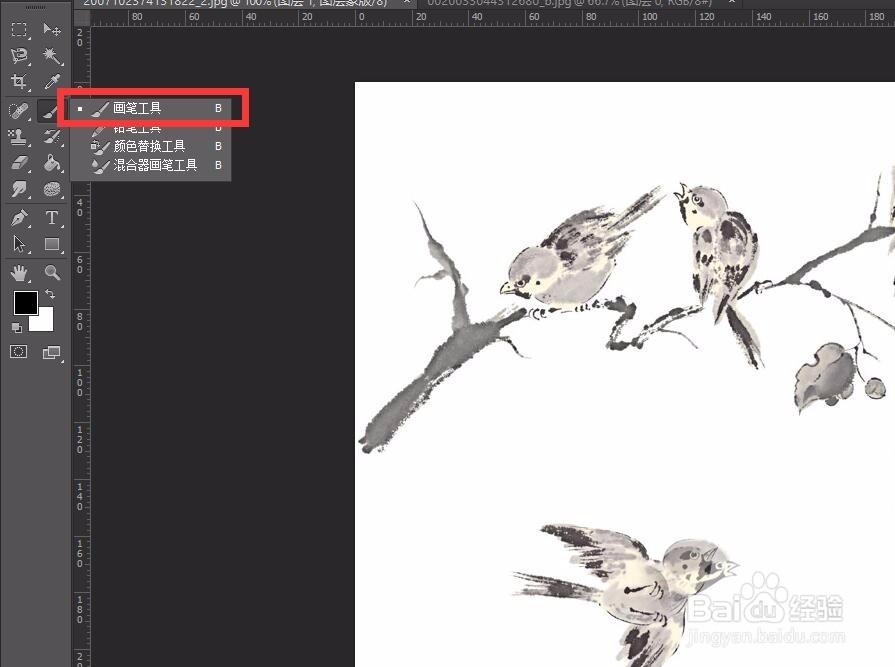Choose 画笔工具 from the flyout
Image resolution: width=895 pixels, height=667 pixels.
[x=151, y=108]
